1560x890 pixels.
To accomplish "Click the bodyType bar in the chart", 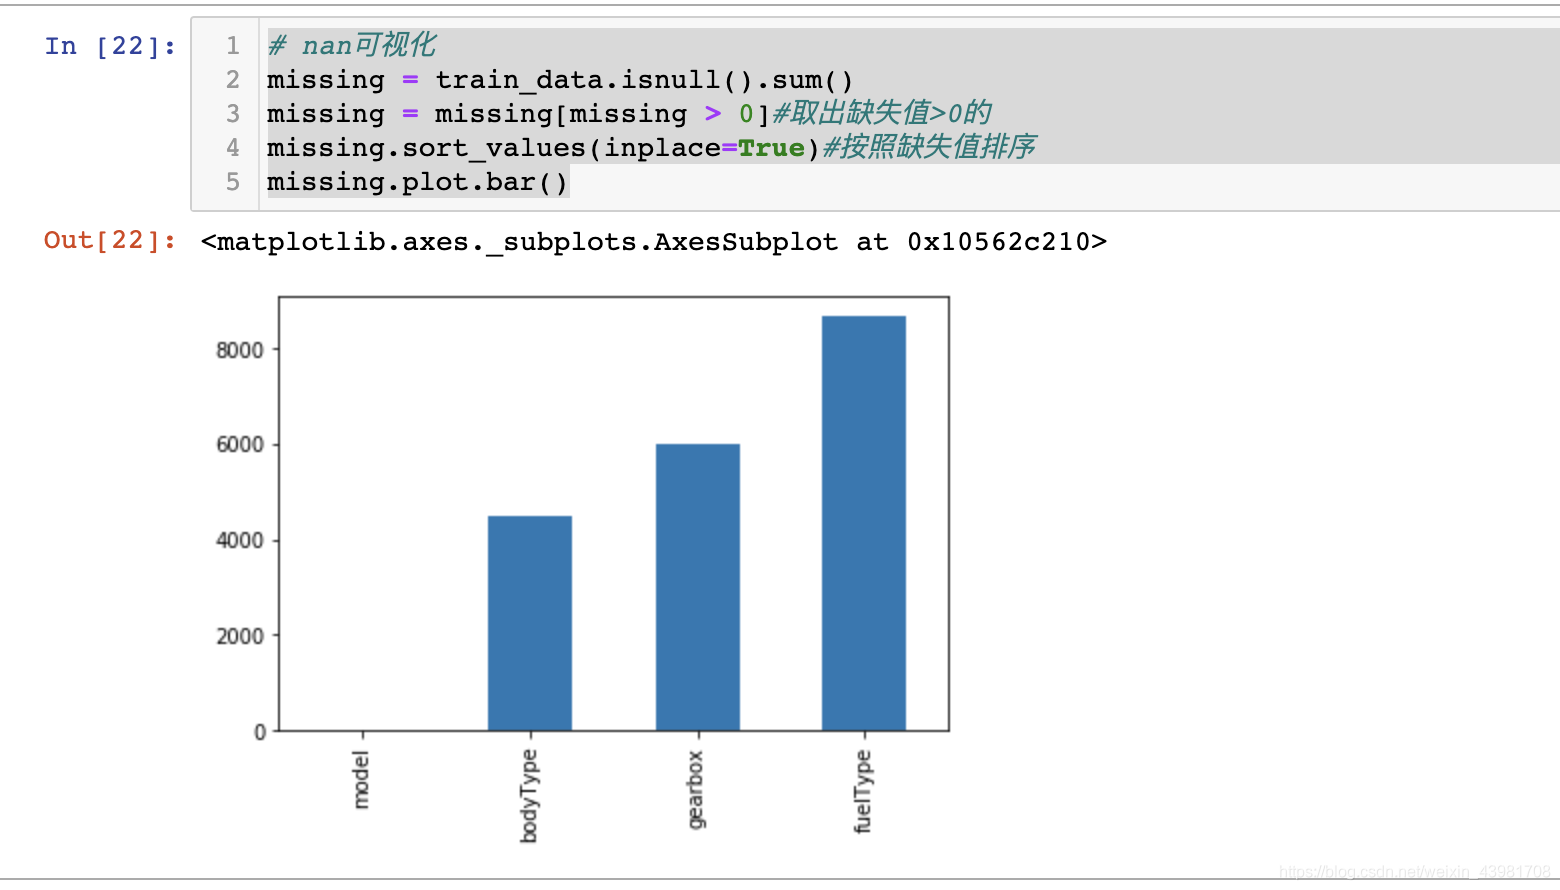I will [x=530, y=623].
